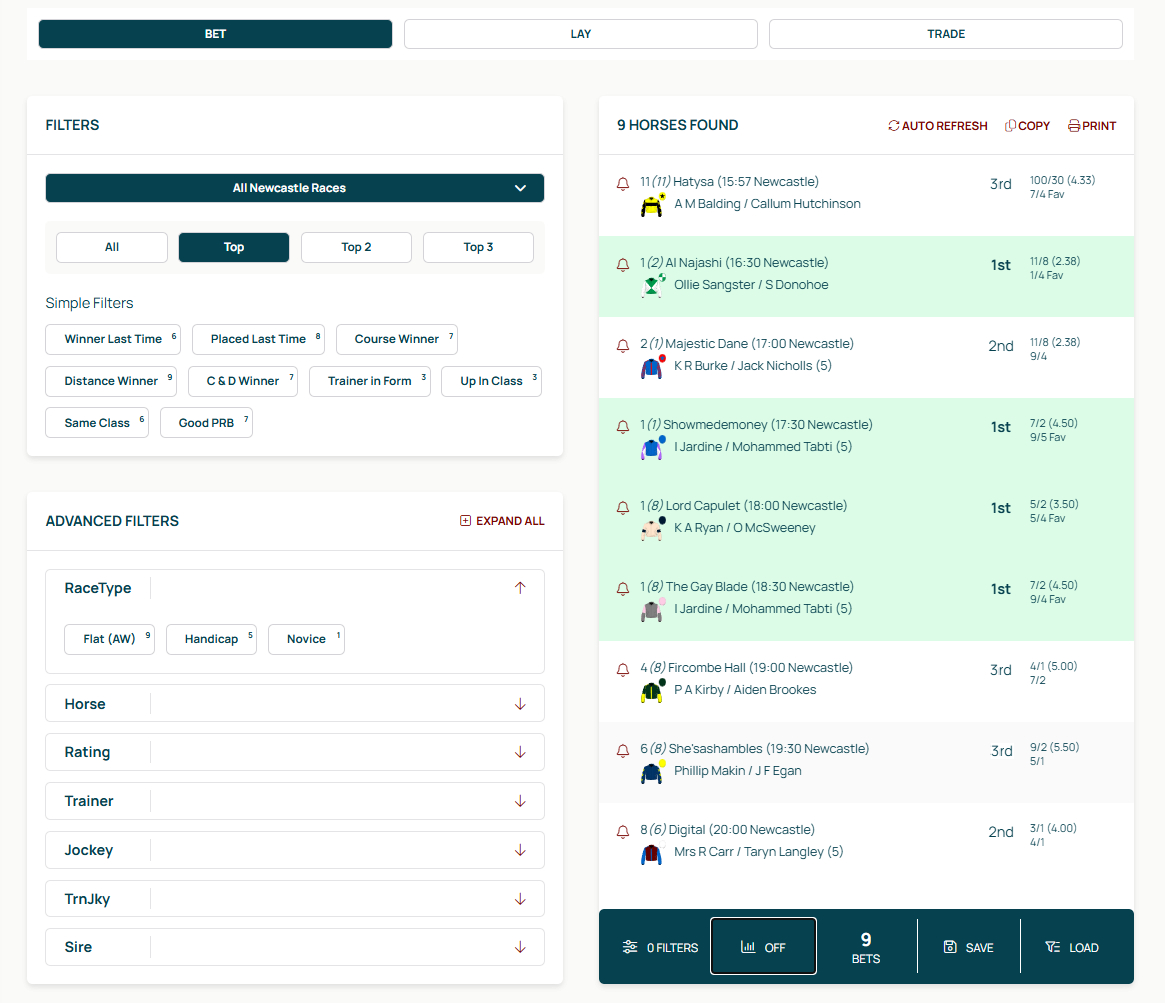1165x1003 pixels.
Task: Click the Copy icon above the horse list
Action: [1011, 125]
